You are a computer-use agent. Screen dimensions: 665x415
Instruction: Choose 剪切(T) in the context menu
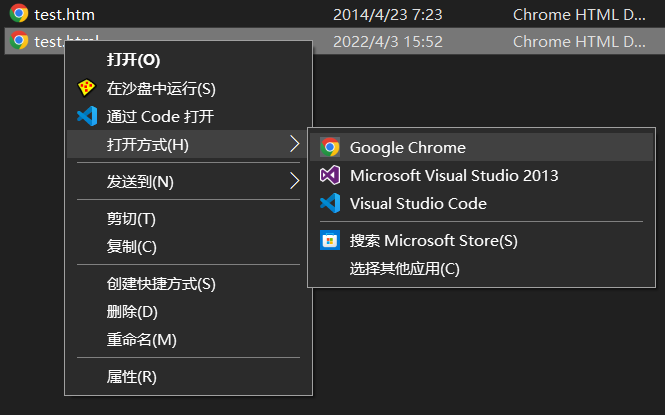(131, 219)
